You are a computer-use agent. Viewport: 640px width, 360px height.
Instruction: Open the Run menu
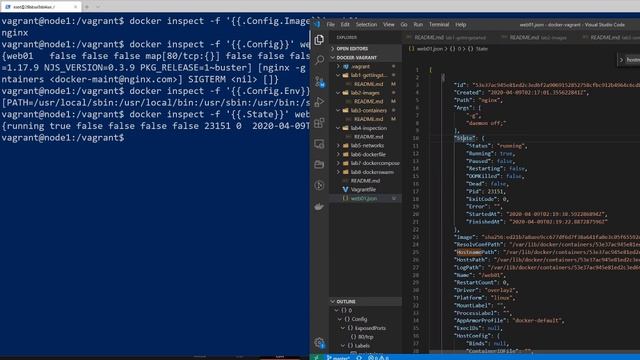418,24
